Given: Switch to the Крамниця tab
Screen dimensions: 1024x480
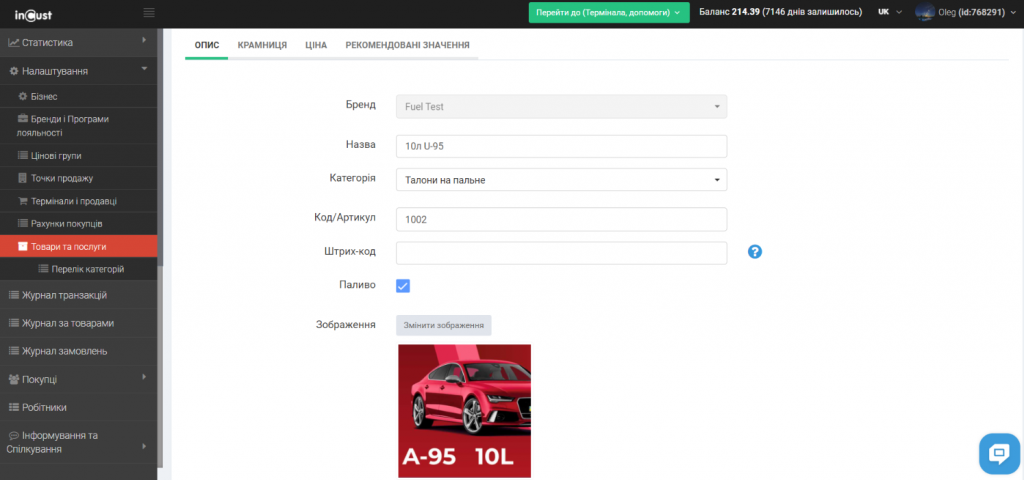Looking at the screenshot, I should (x=262, y=45).
